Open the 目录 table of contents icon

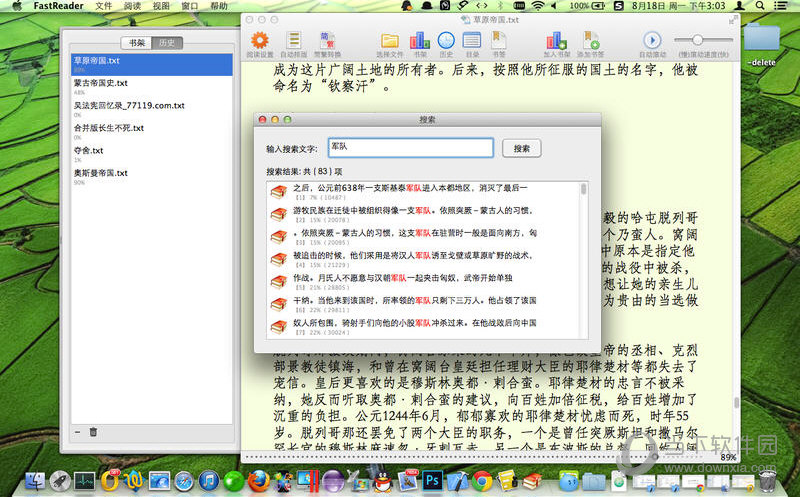pos(472,40)
